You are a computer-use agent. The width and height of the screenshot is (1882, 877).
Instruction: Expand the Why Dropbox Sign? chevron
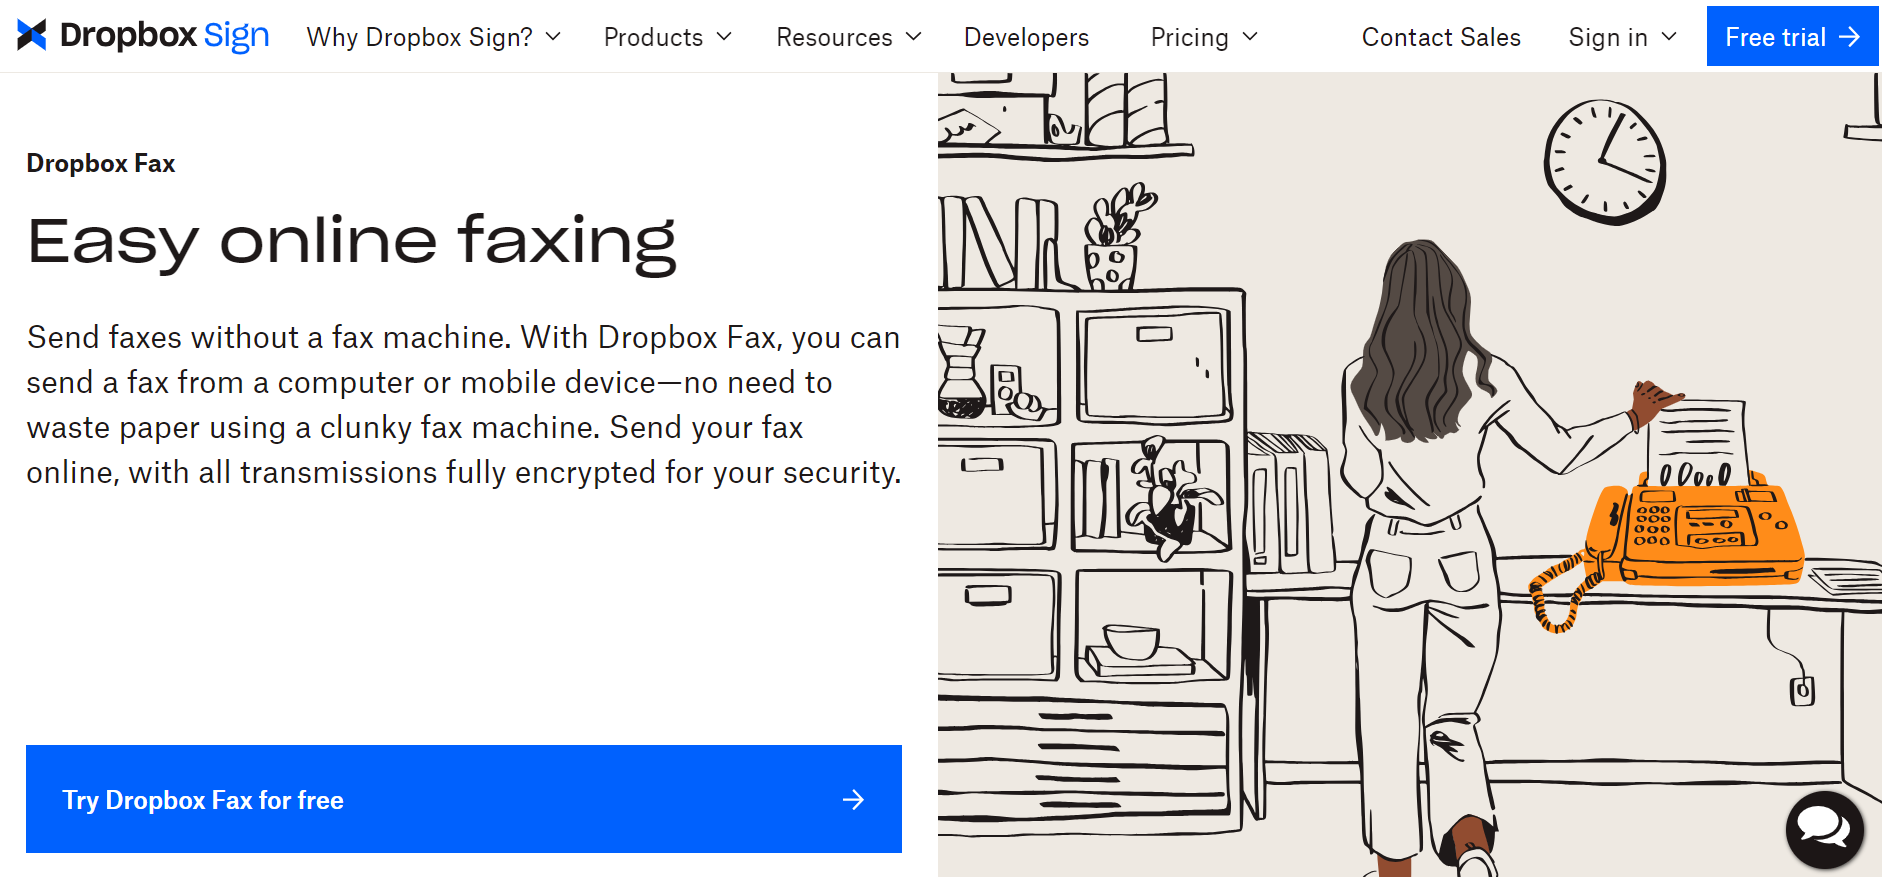(553, 37)
